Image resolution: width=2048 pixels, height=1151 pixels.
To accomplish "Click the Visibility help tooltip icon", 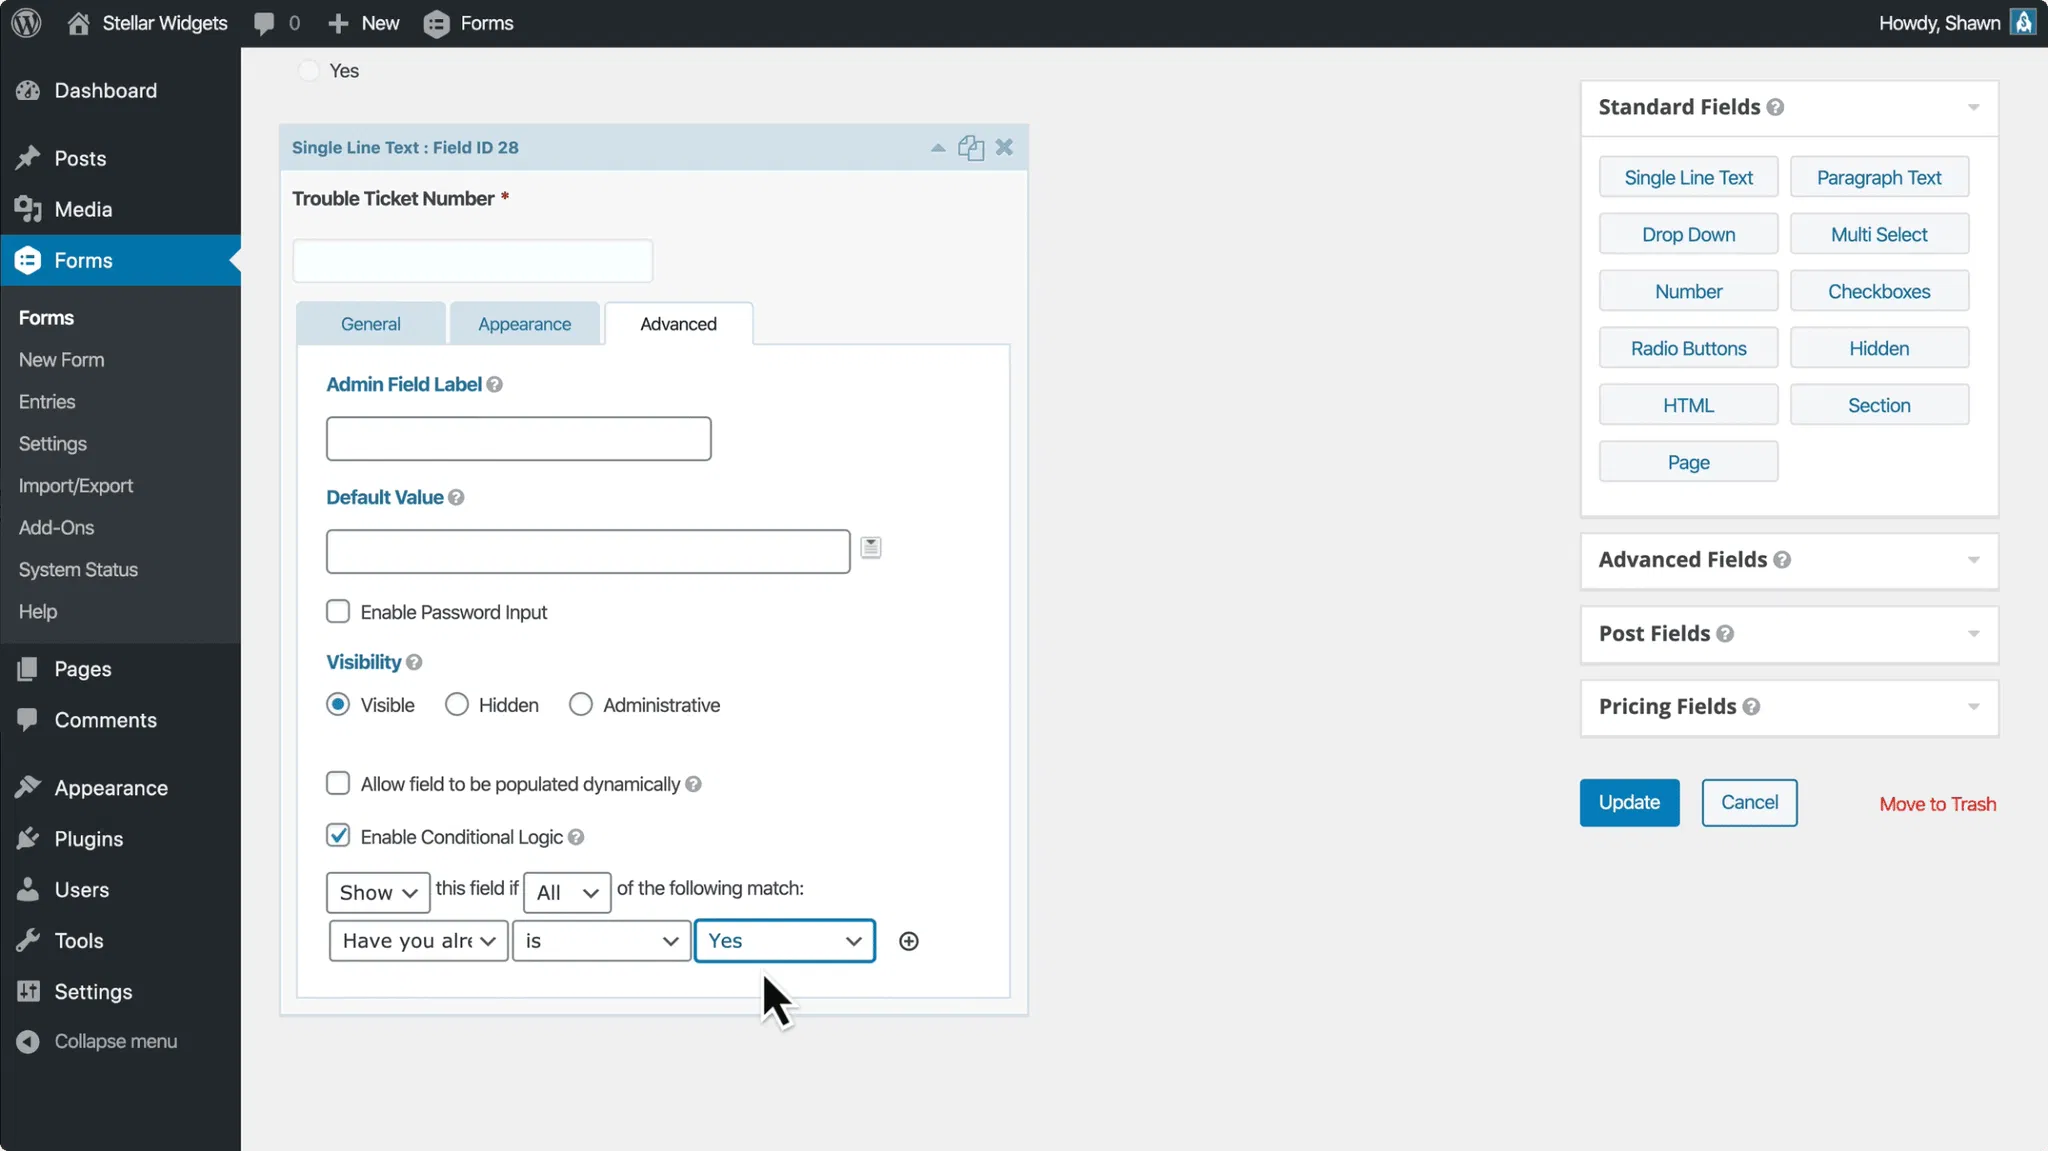I will pos(414,662).
